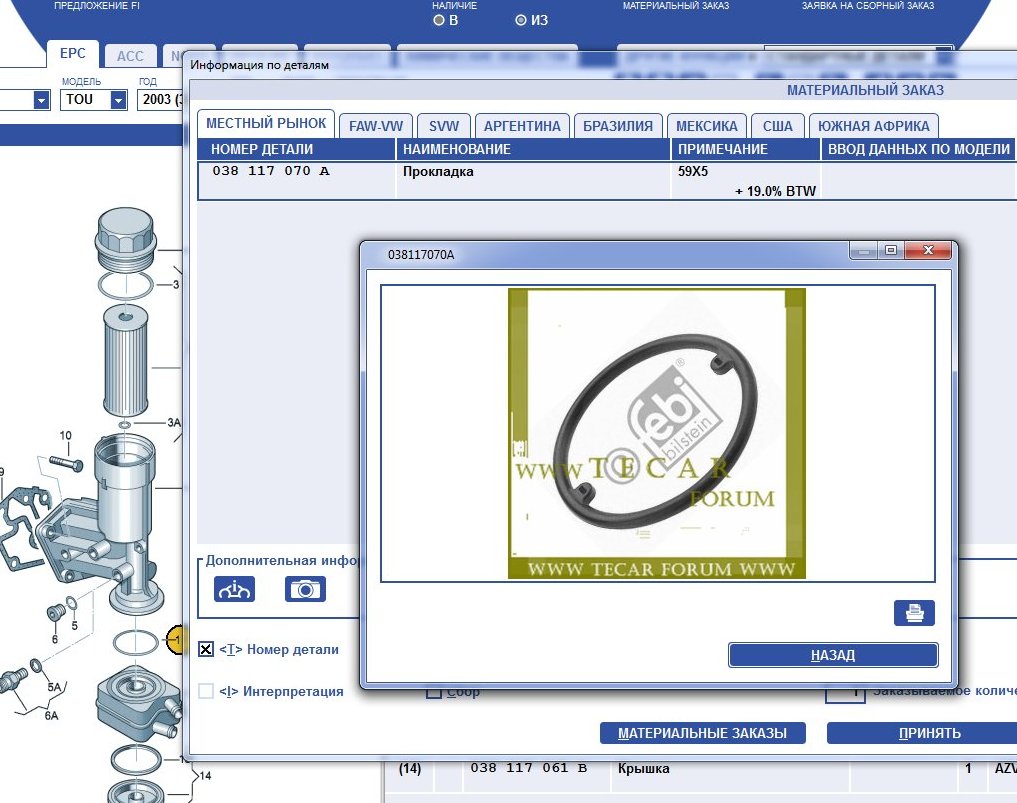
Task: Click callout number 6A on the diagram
Action: pyautogui.click(x=51, y=715)
